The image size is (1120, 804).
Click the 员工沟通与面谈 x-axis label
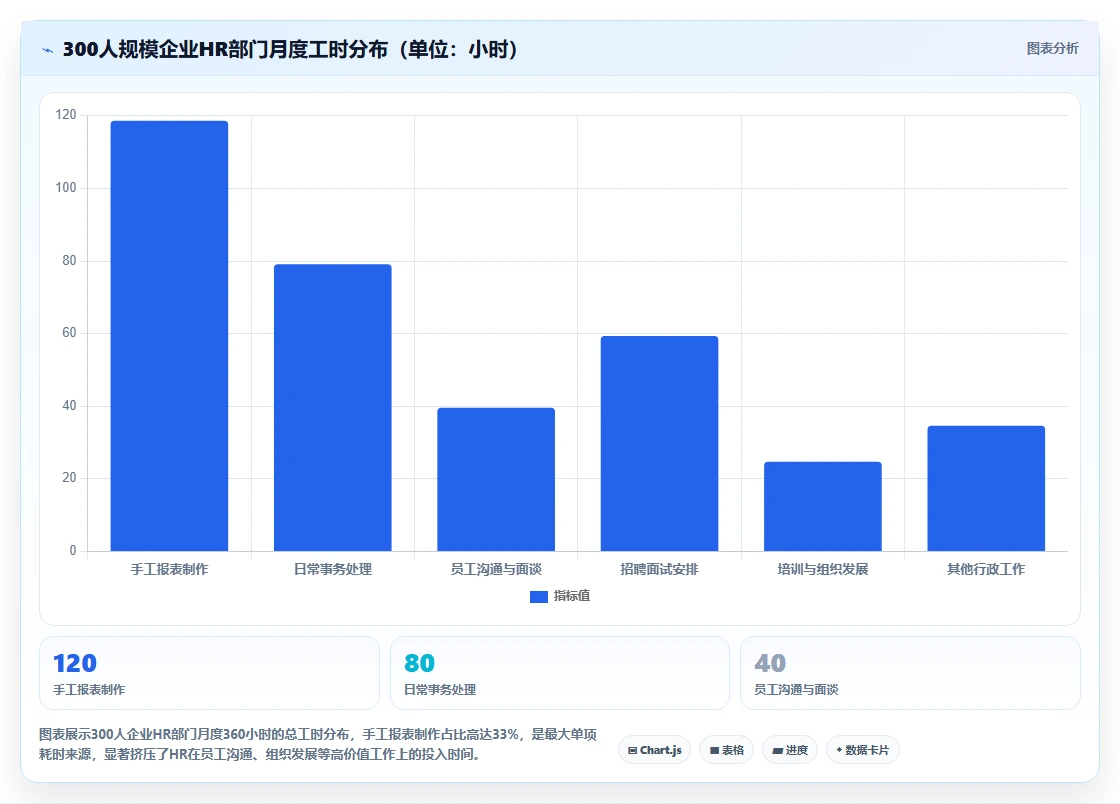pos(496,569)
